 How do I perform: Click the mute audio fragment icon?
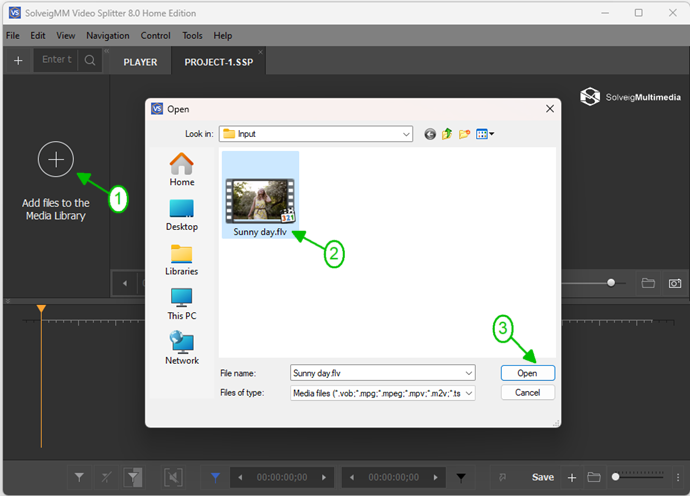coord(173,477)
